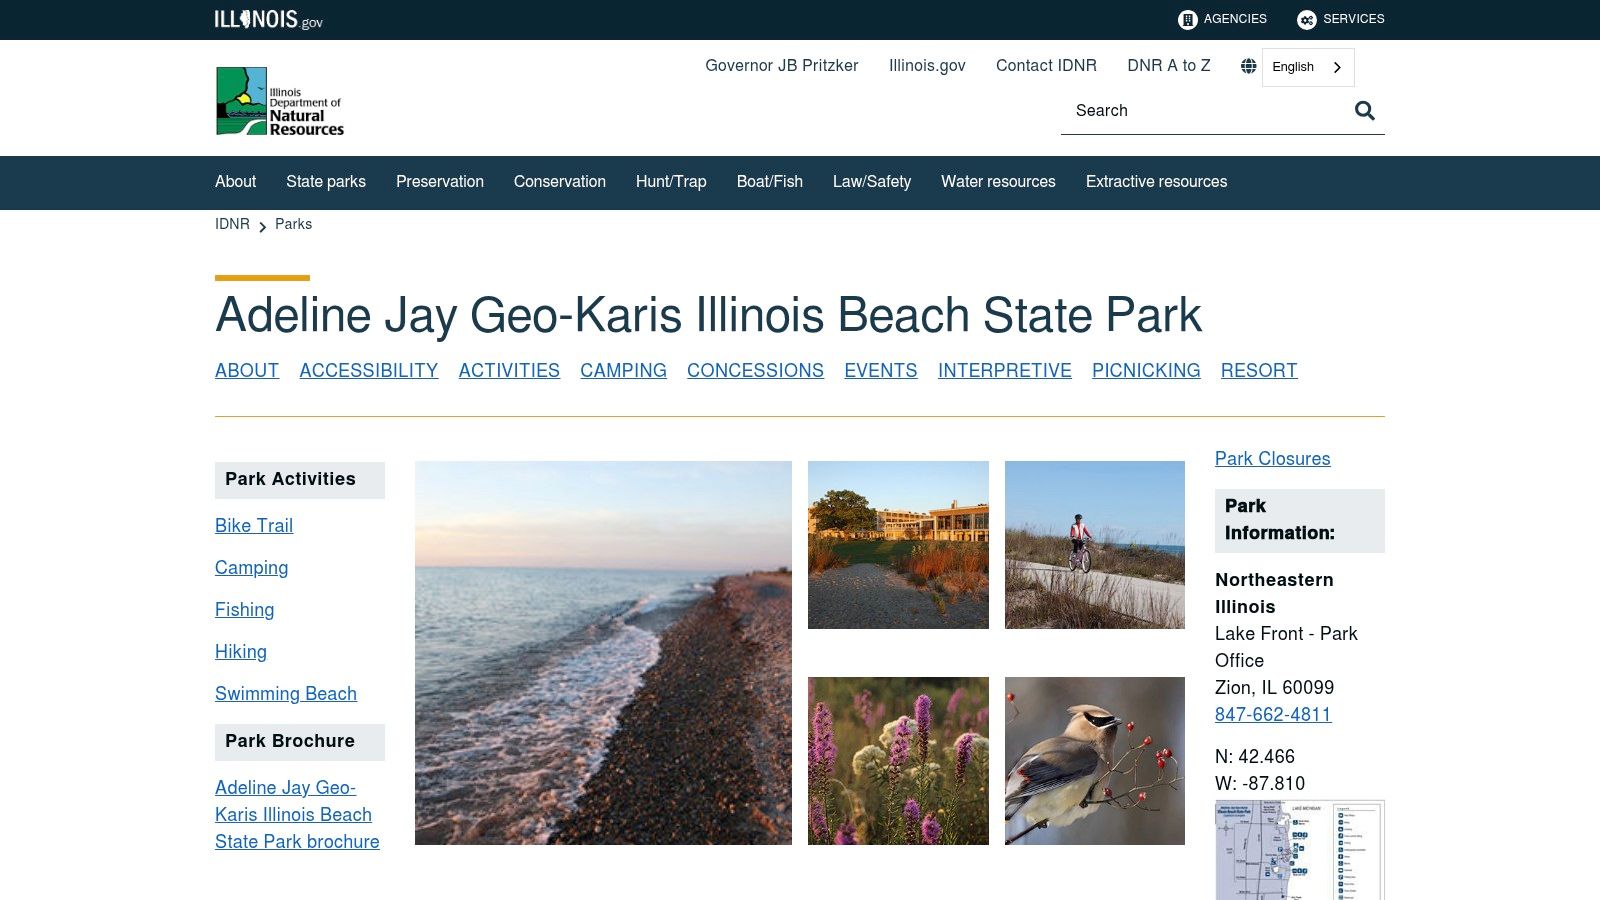Open the Conservation menu
1600x900 pixels.
560,182
